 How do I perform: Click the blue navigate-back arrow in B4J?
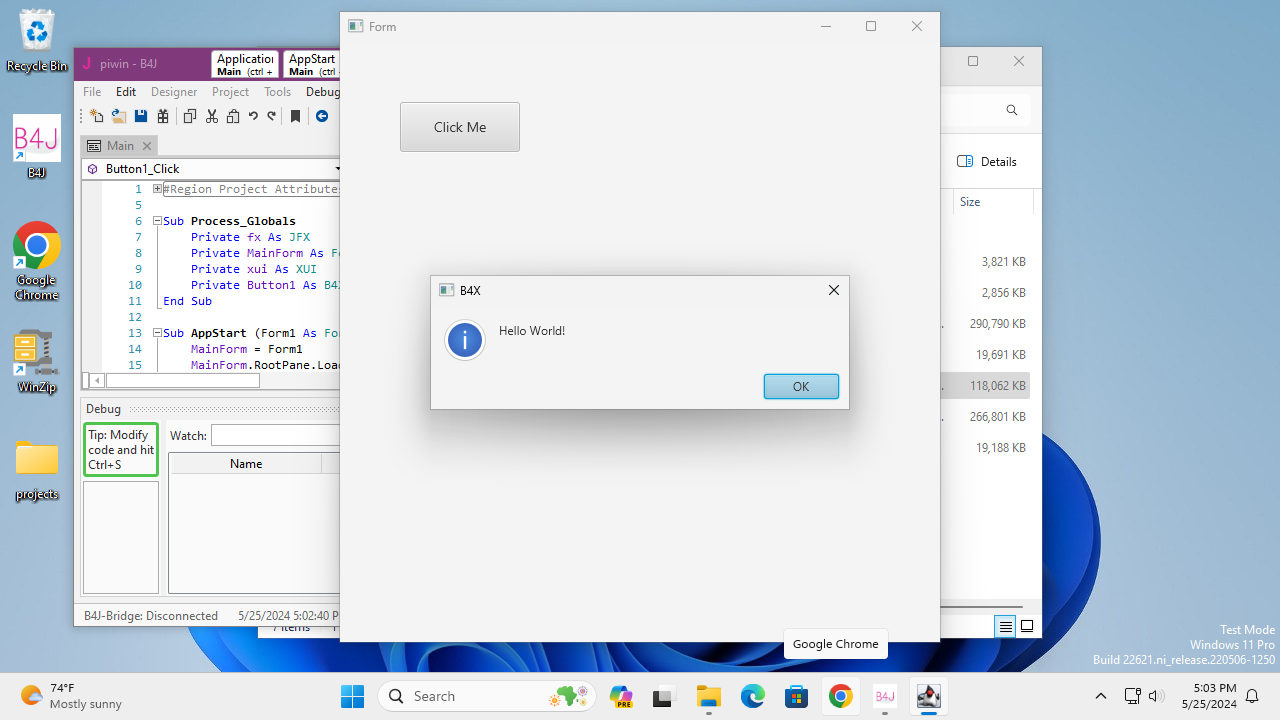[322, 116]
